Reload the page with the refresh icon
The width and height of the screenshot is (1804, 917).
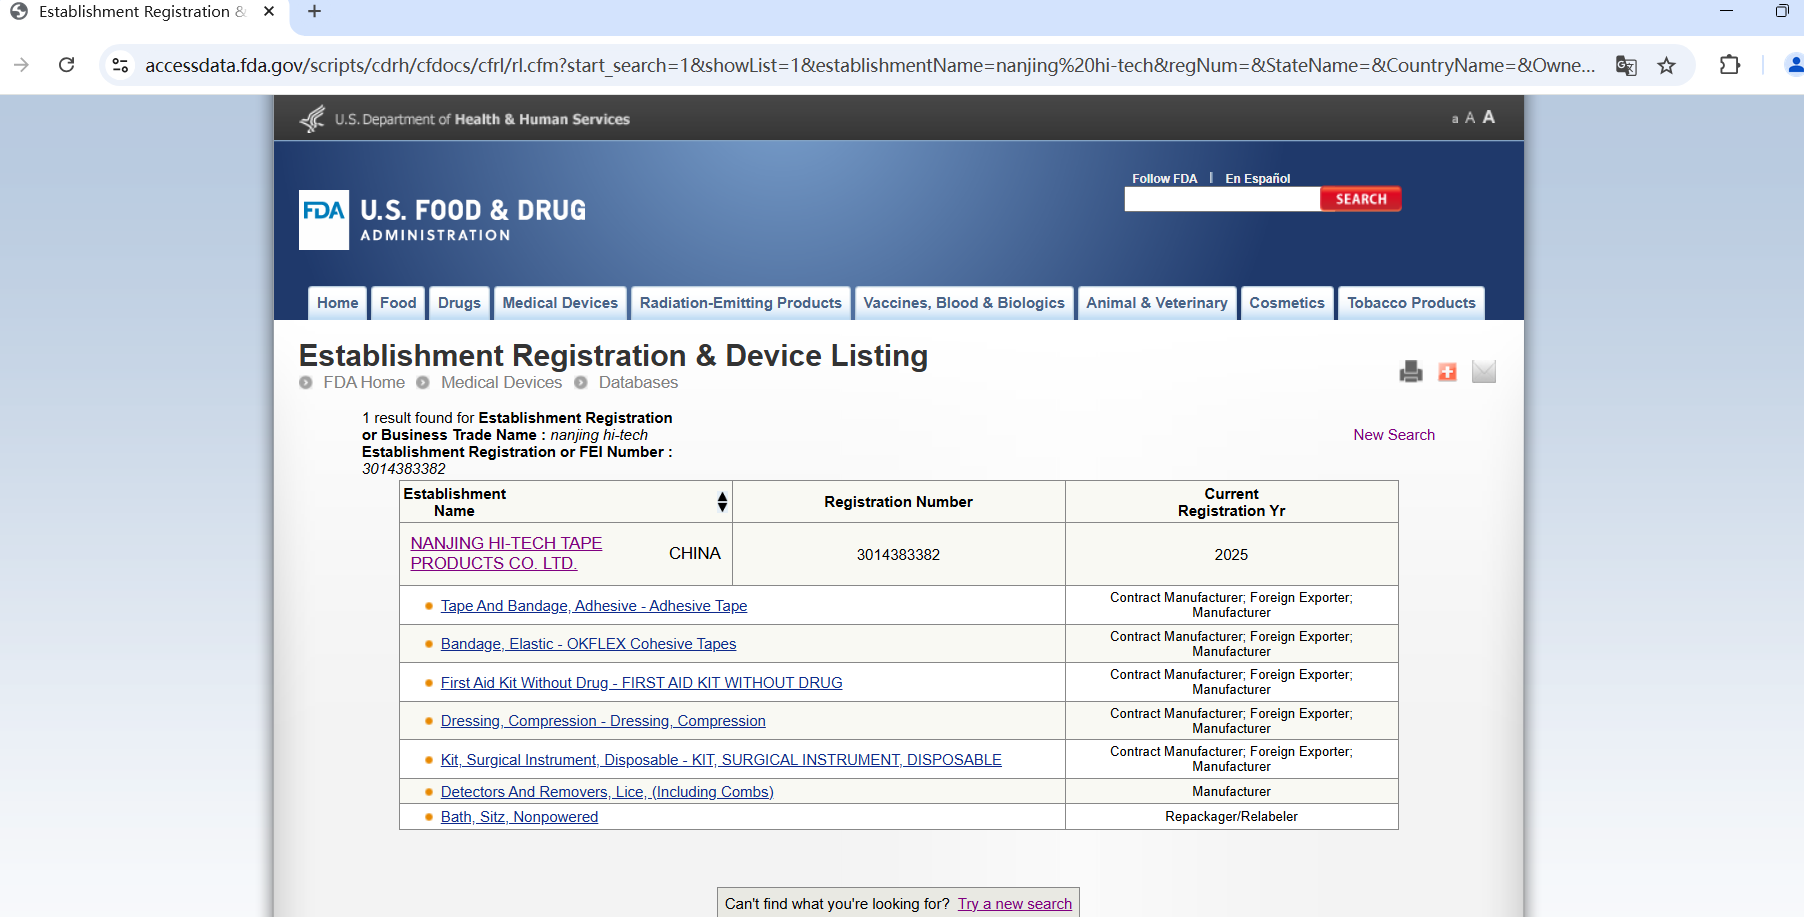click(67, 65)
